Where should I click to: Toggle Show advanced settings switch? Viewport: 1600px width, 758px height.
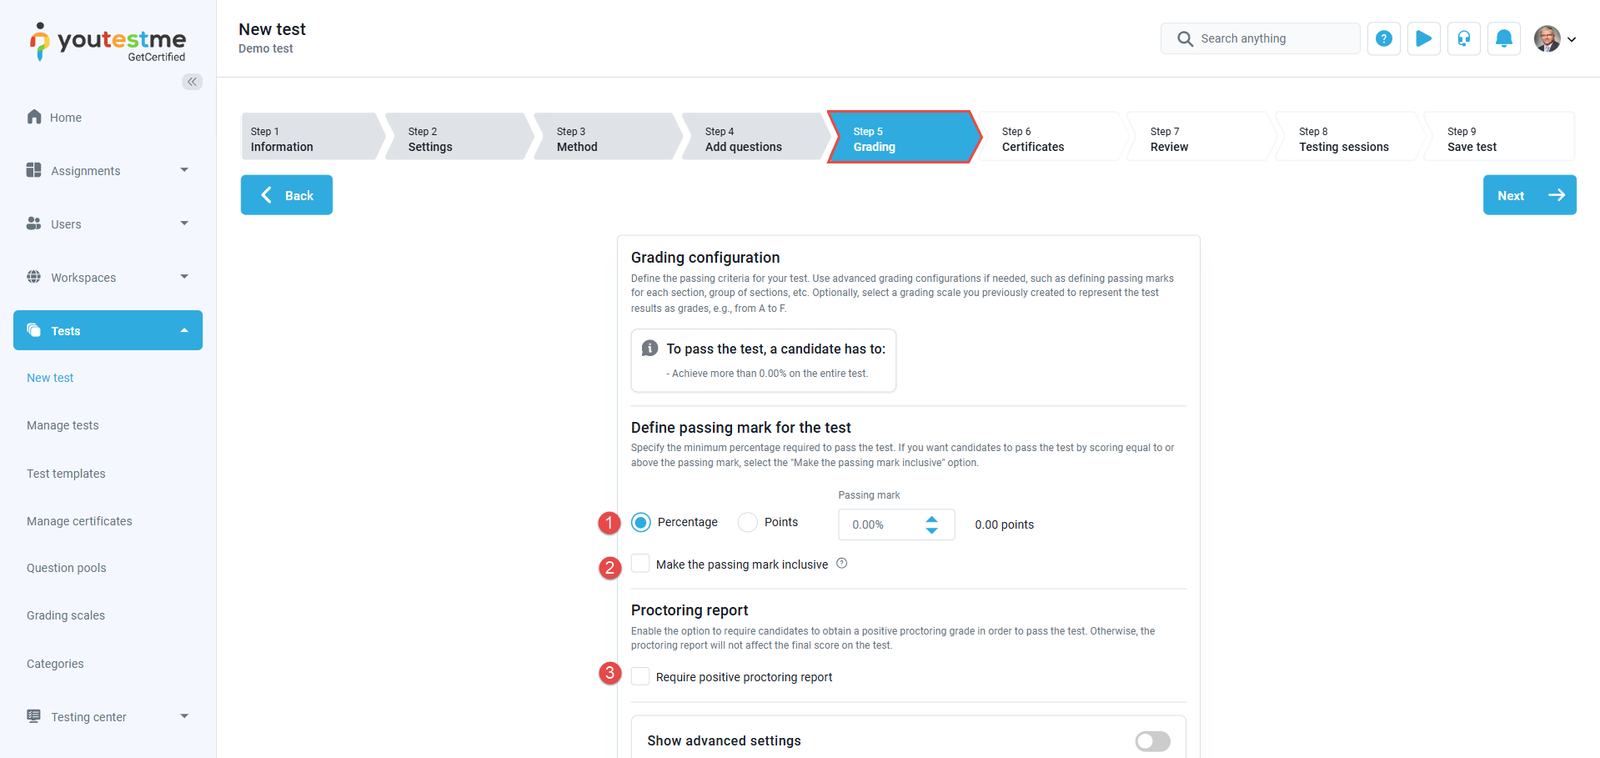point(1152,741)
